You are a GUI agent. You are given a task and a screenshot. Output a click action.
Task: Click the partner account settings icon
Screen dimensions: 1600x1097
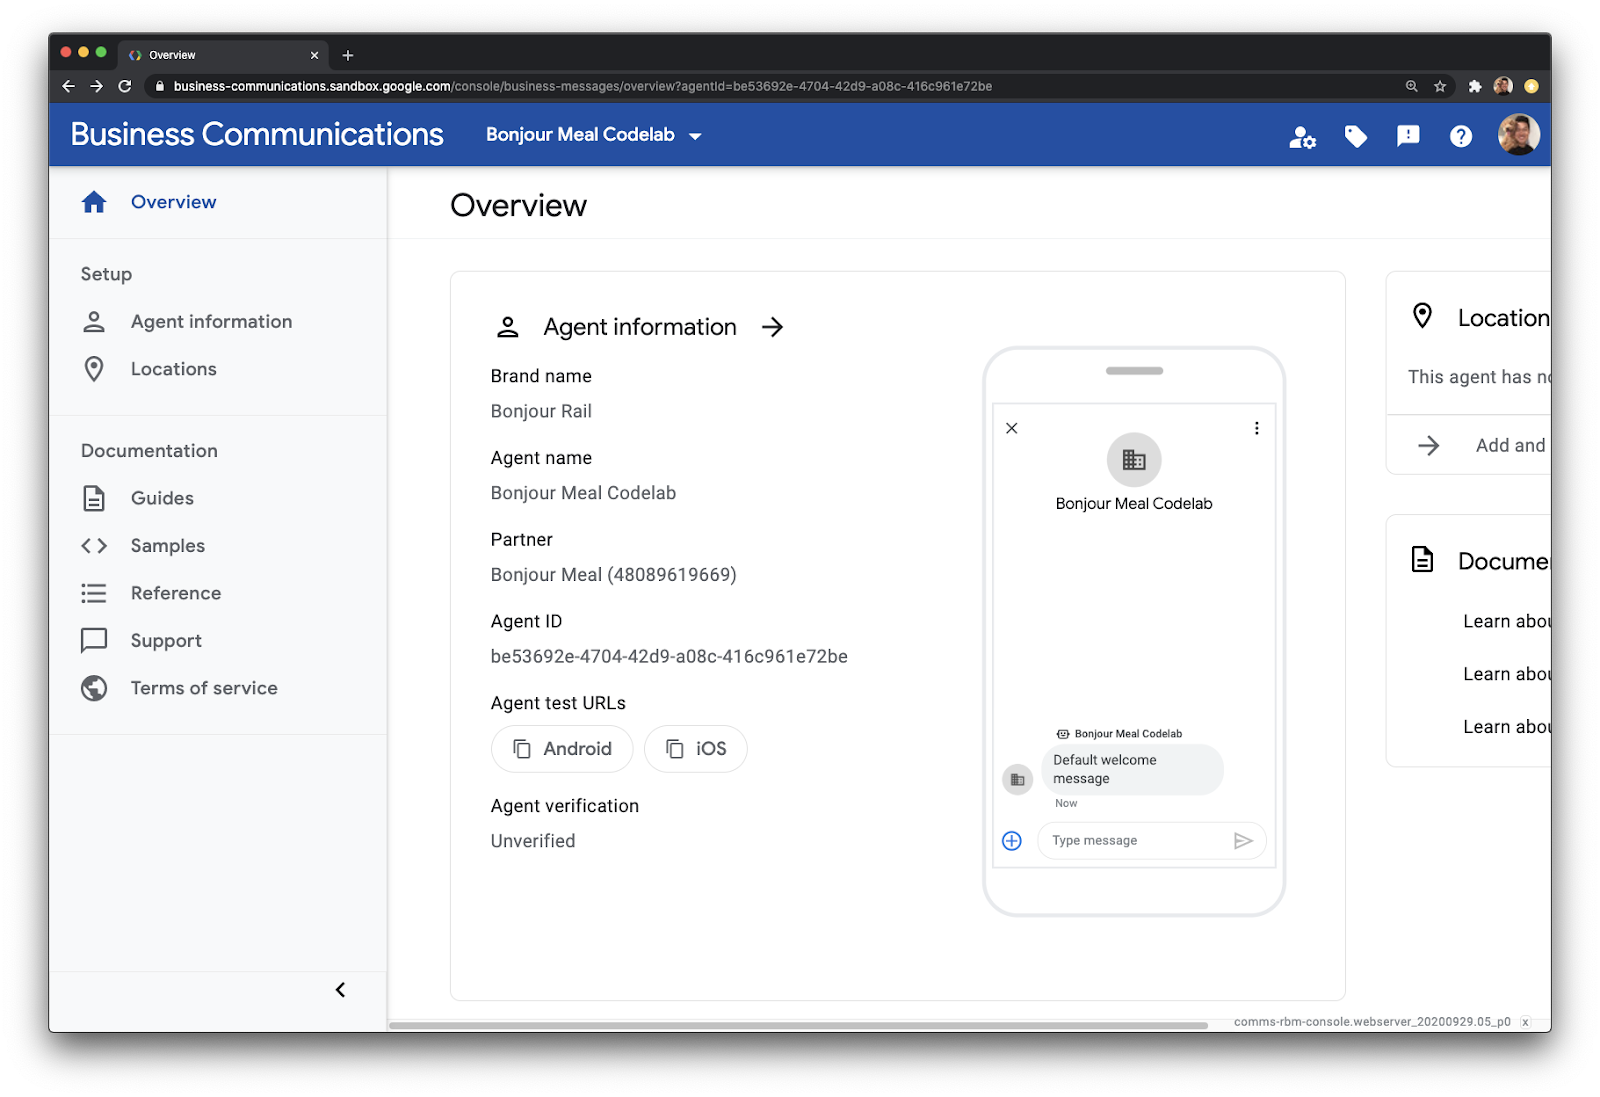(1302, 137)
